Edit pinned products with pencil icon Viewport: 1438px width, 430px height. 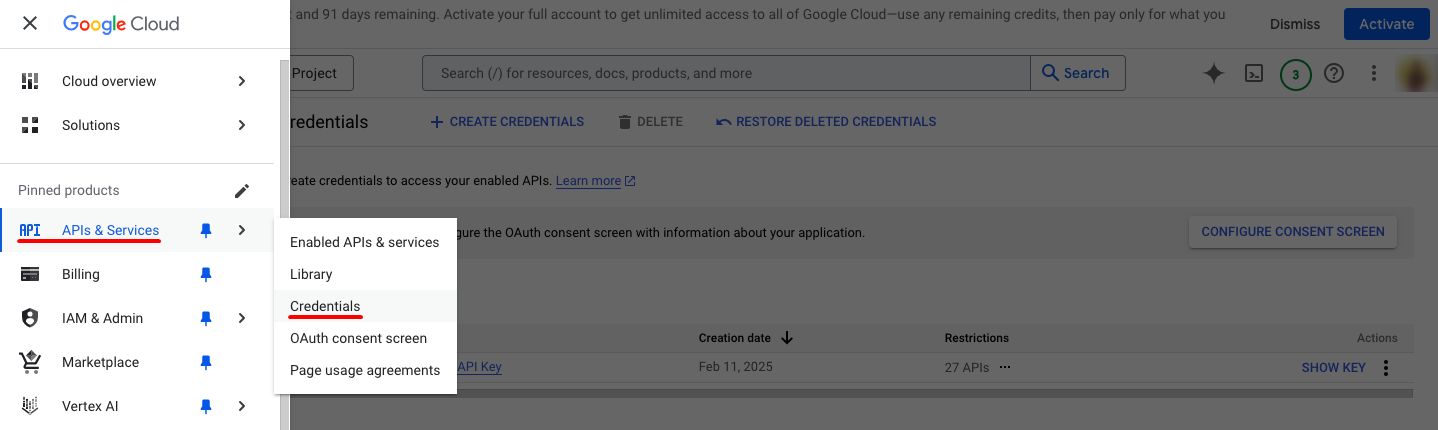point(242,190)
